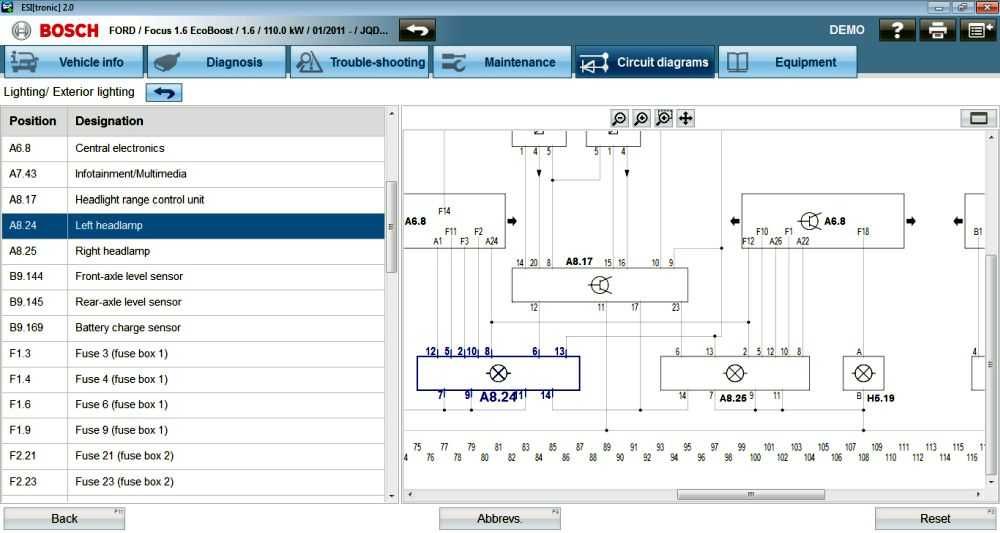The width and height of the screenshot is (1000, 533).
Task: Click the Back button at bottom left
Action: coord(64,519)
